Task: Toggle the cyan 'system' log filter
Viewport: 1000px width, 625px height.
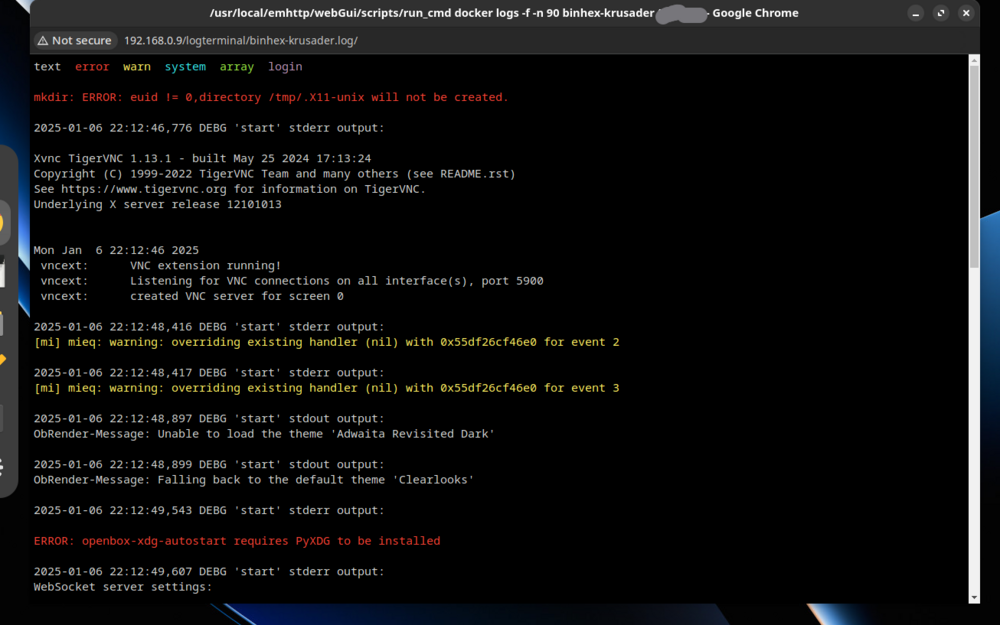Action: point(185,66)
